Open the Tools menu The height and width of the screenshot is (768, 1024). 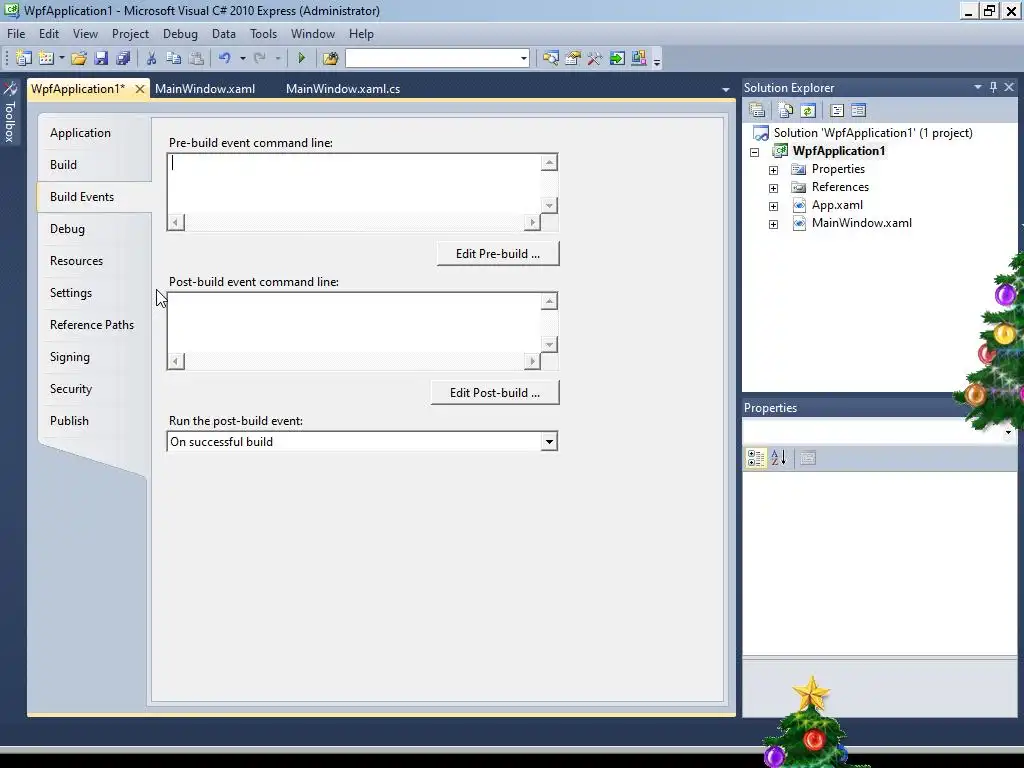click(x=263, y=34)
